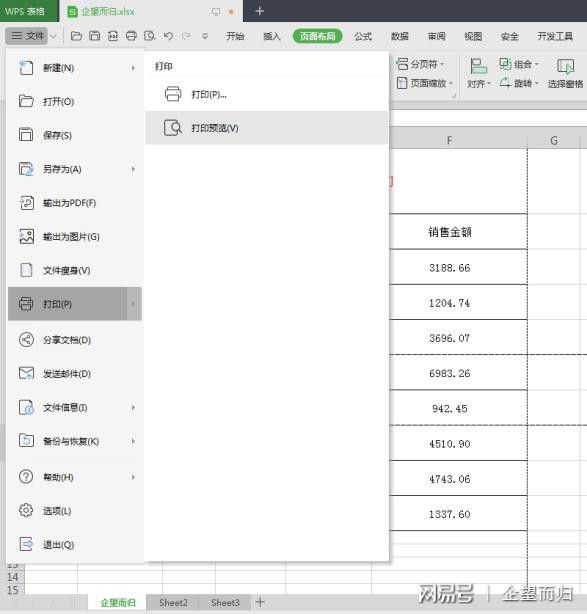Image resolution: width=587 pixels, height=614 pixels.
Task: Choose 打印(P)... in the print submenu
Action: (267, 94)
